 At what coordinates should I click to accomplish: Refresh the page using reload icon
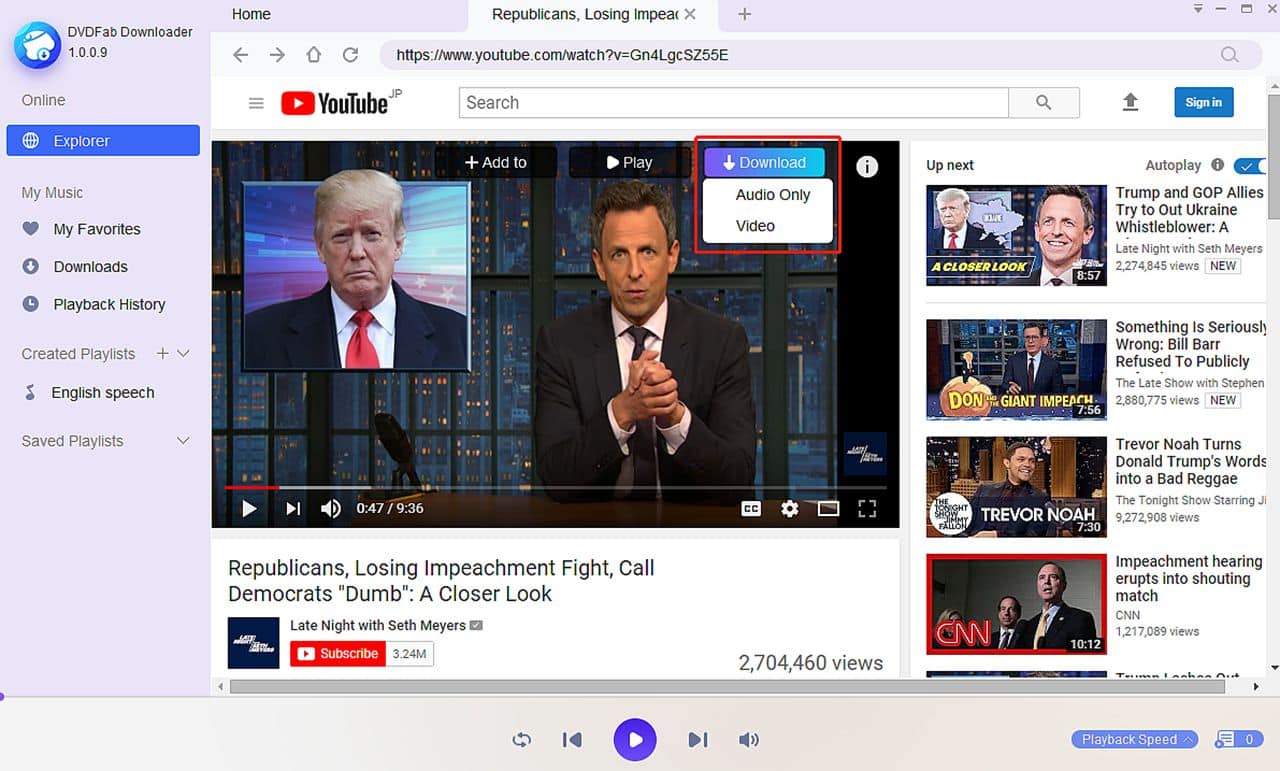point(350,55)
